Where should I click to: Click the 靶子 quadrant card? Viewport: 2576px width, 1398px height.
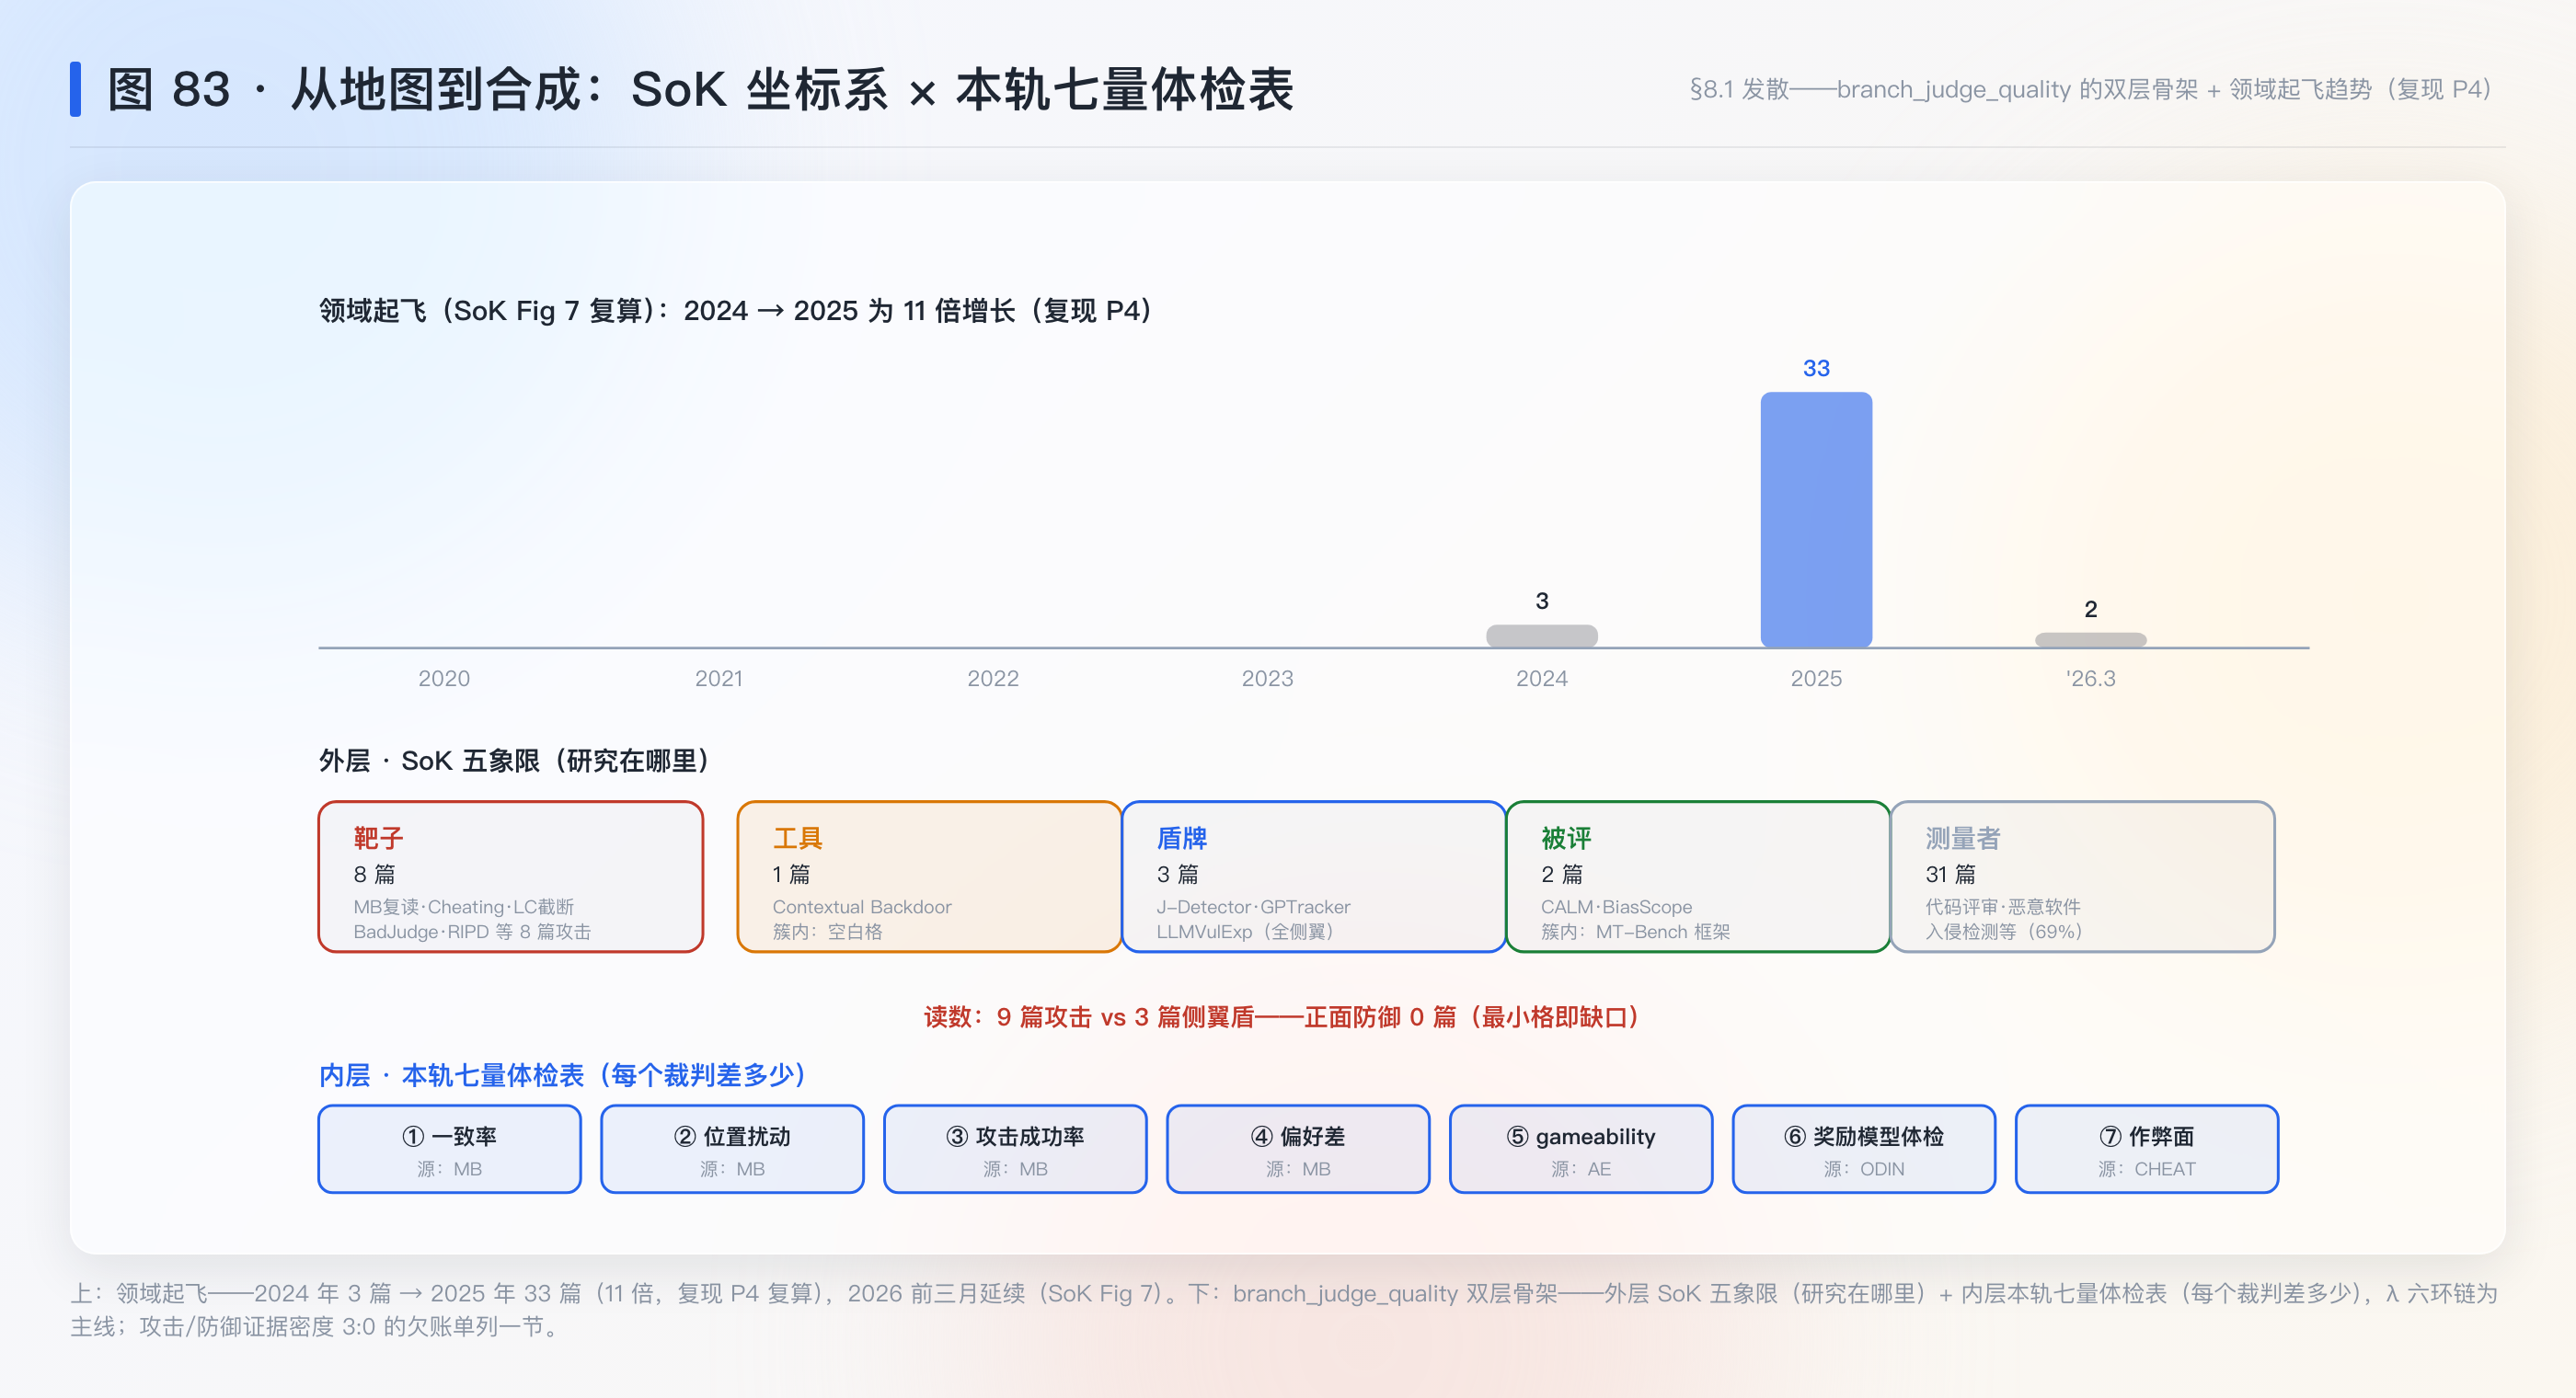511,876
